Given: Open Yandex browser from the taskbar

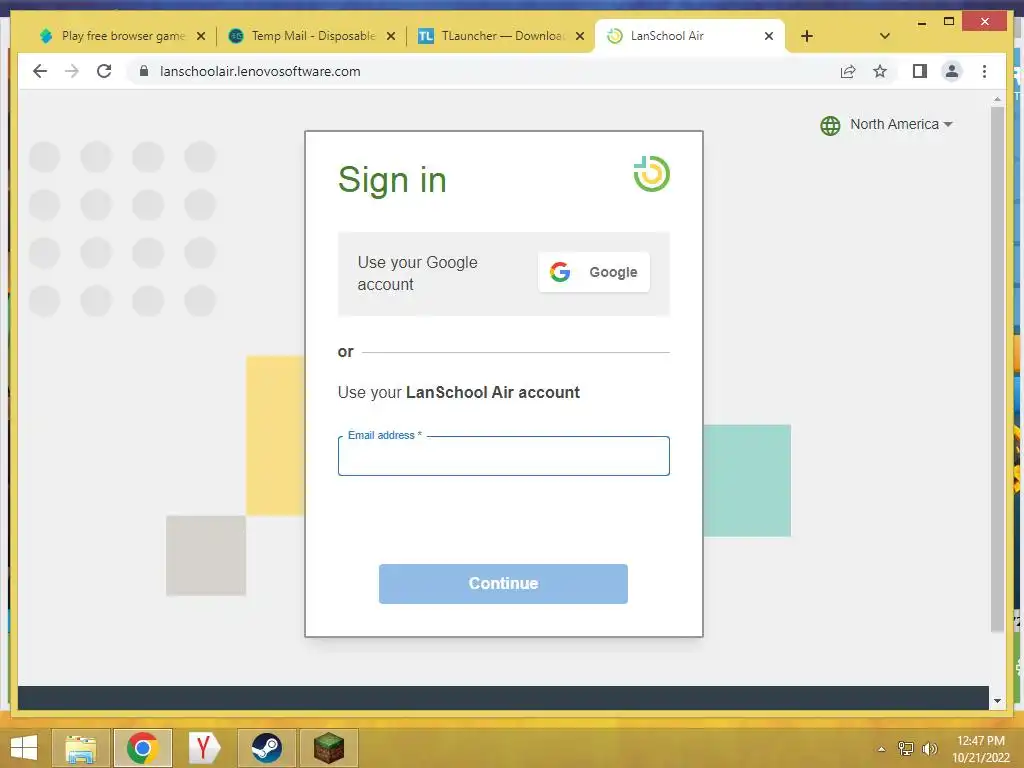Looking at the screenshot, I should point(204,748).
